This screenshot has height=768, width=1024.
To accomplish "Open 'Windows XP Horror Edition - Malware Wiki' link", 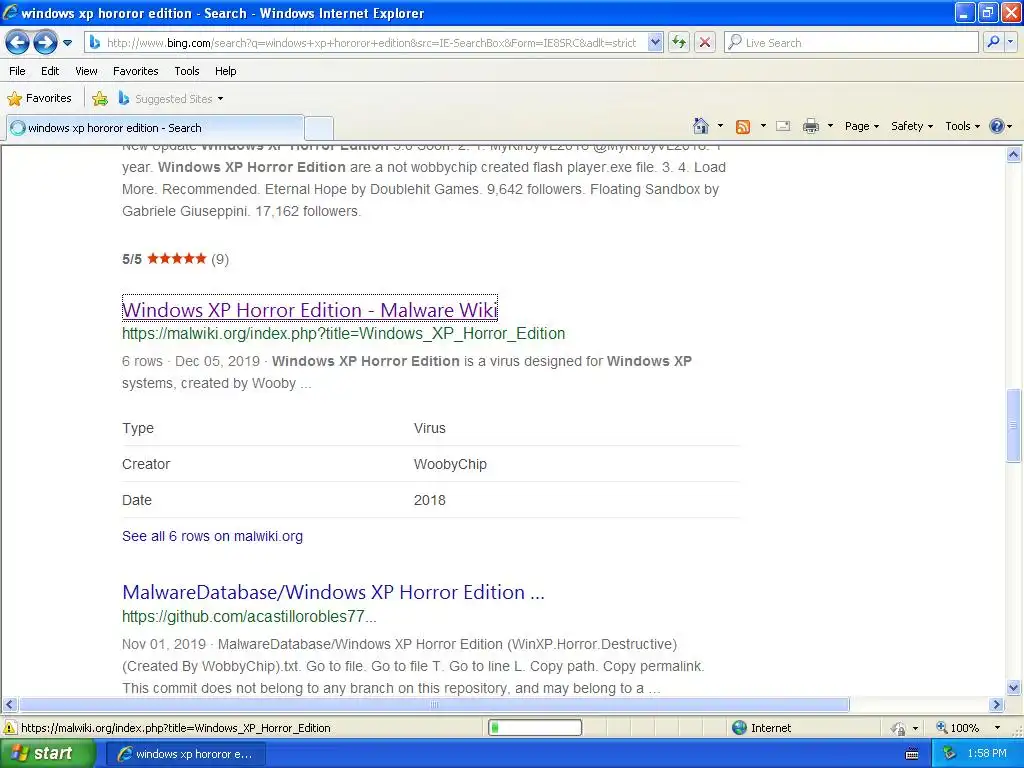I will pos(310,310).
